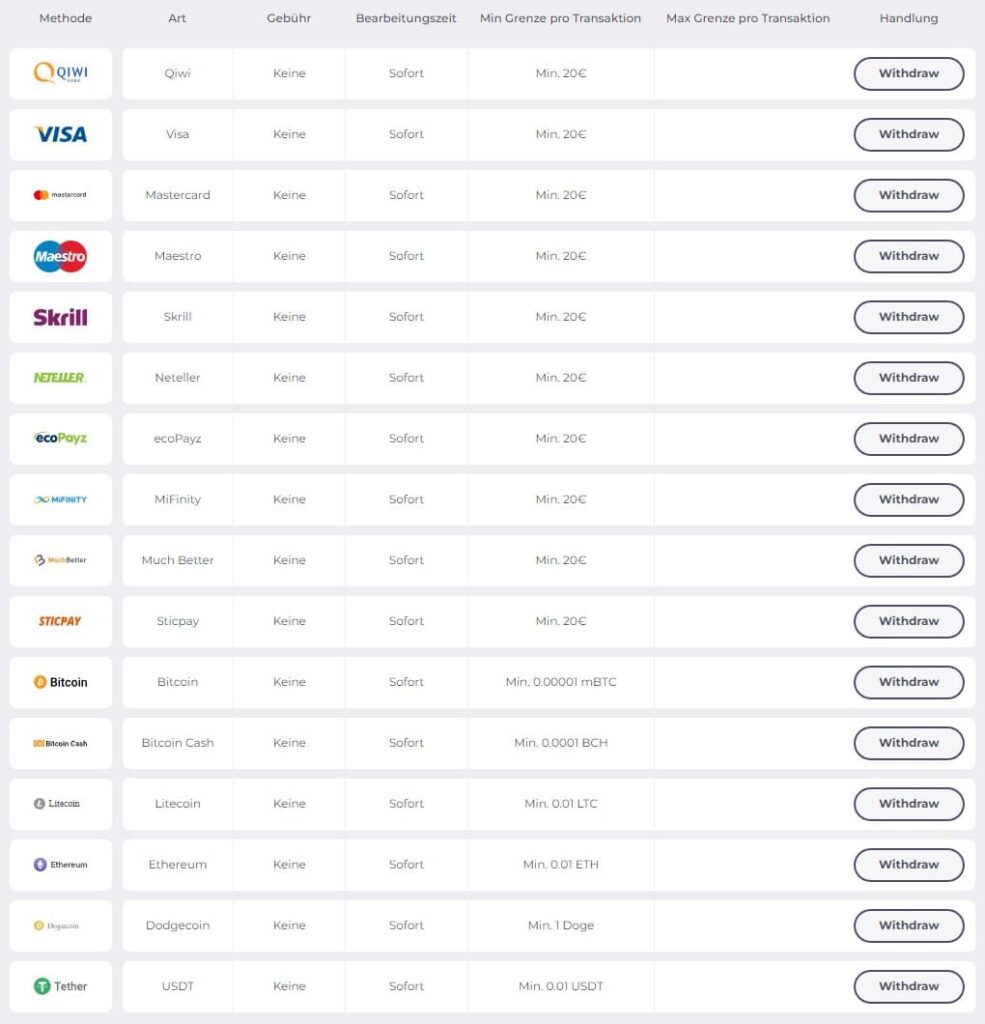Select the Bearbeitungszeit column header
The height and width of the screenshot is (1024, 985).
406,18
